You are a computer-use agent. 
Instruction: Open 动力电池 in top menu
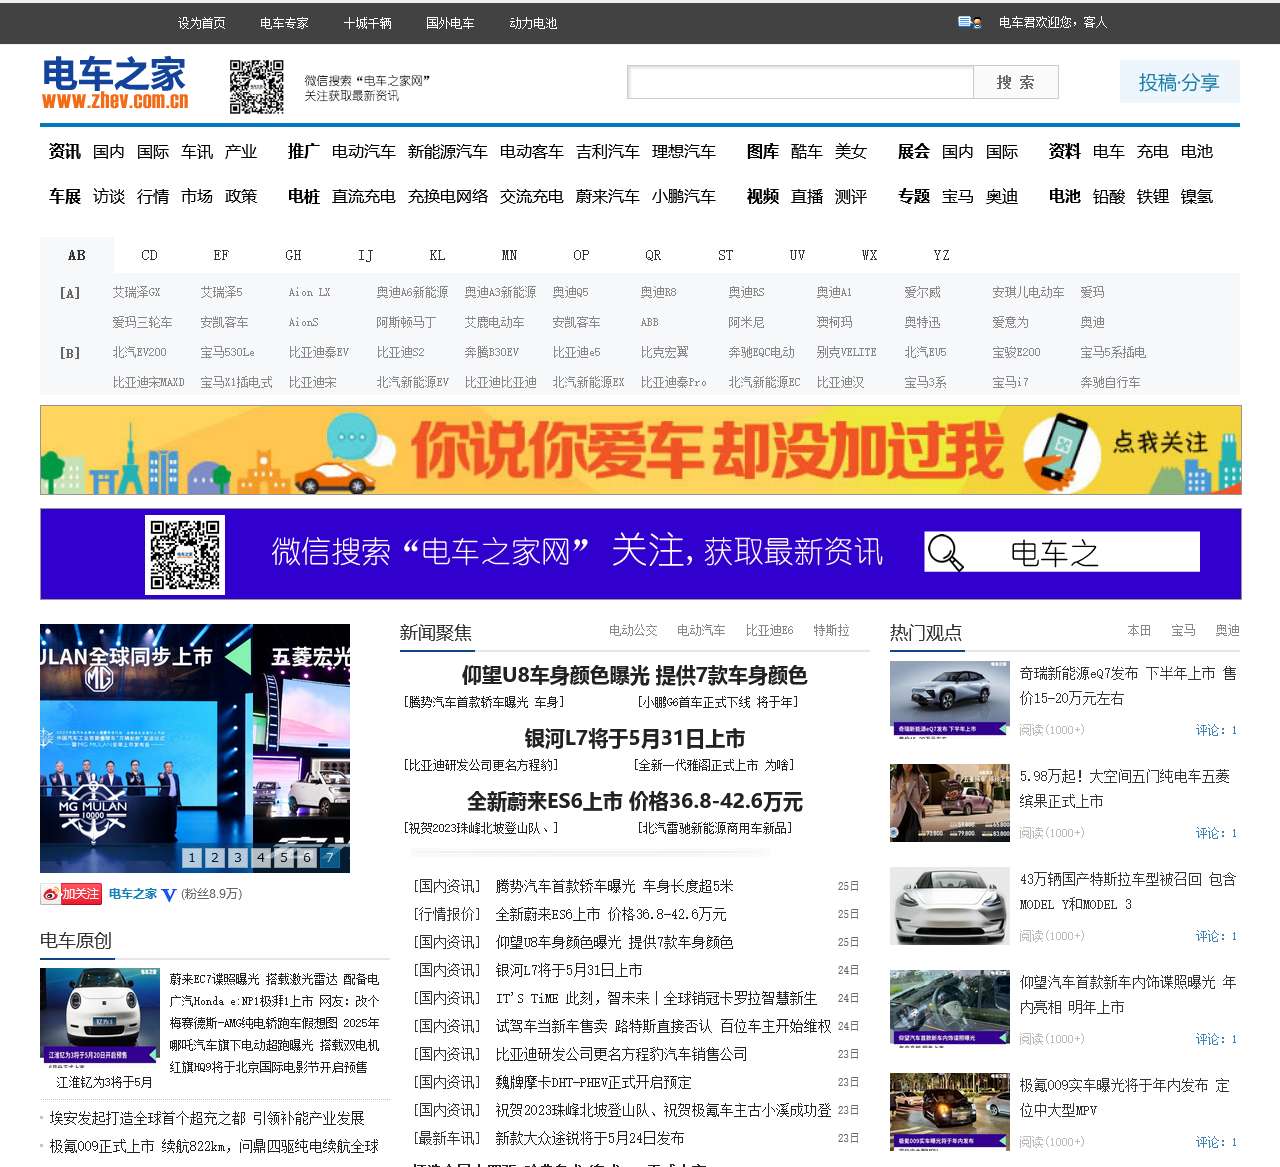pyautogui.click(x=533, y=23)
